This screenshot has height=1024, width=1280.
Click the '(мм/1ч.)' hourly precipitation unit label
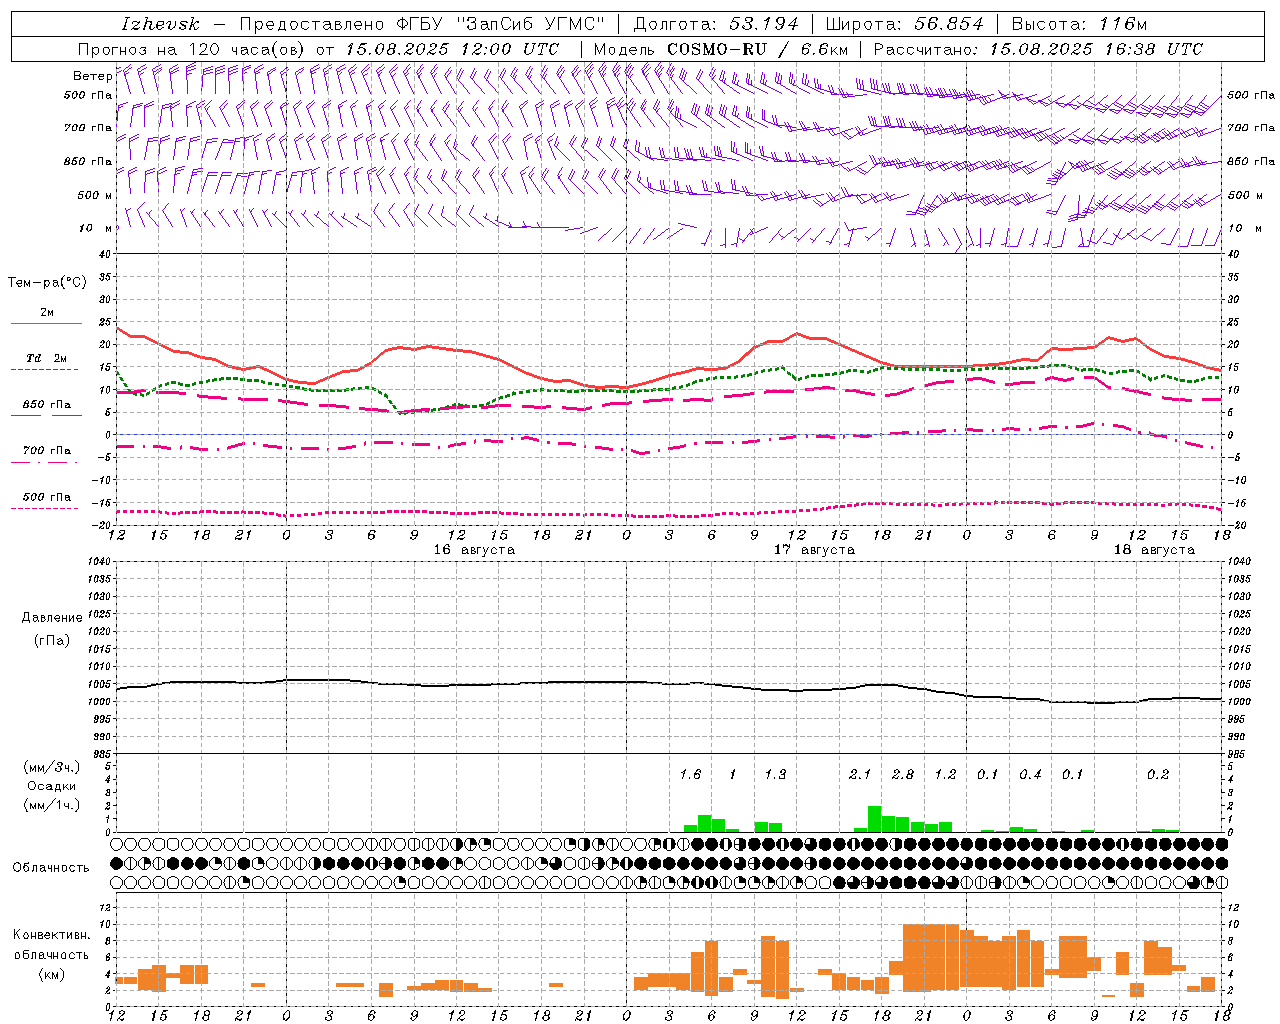click(x=52, y=805)
